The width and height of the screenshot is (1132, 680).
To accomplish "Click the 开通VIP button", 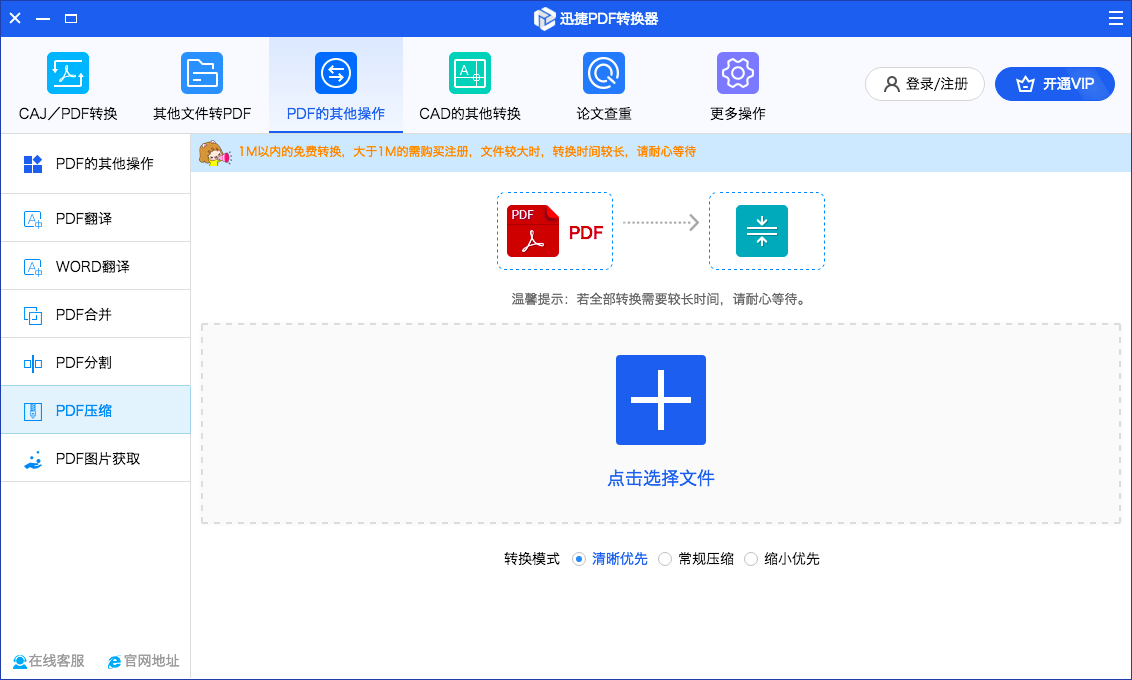I will click(1055, 84).
